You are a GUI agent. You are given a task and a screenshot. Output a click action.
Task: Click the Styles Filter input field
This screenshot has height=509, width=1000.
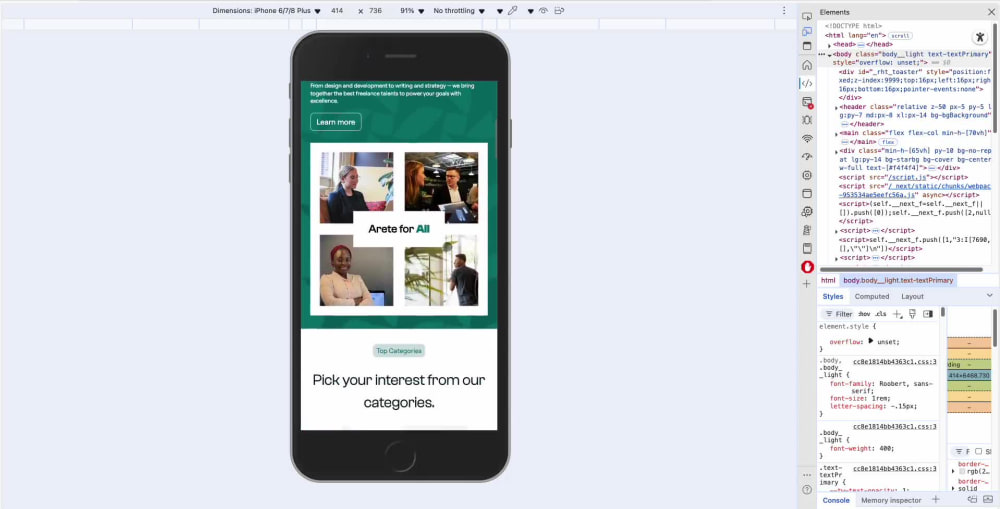click(x=838, y=314)
